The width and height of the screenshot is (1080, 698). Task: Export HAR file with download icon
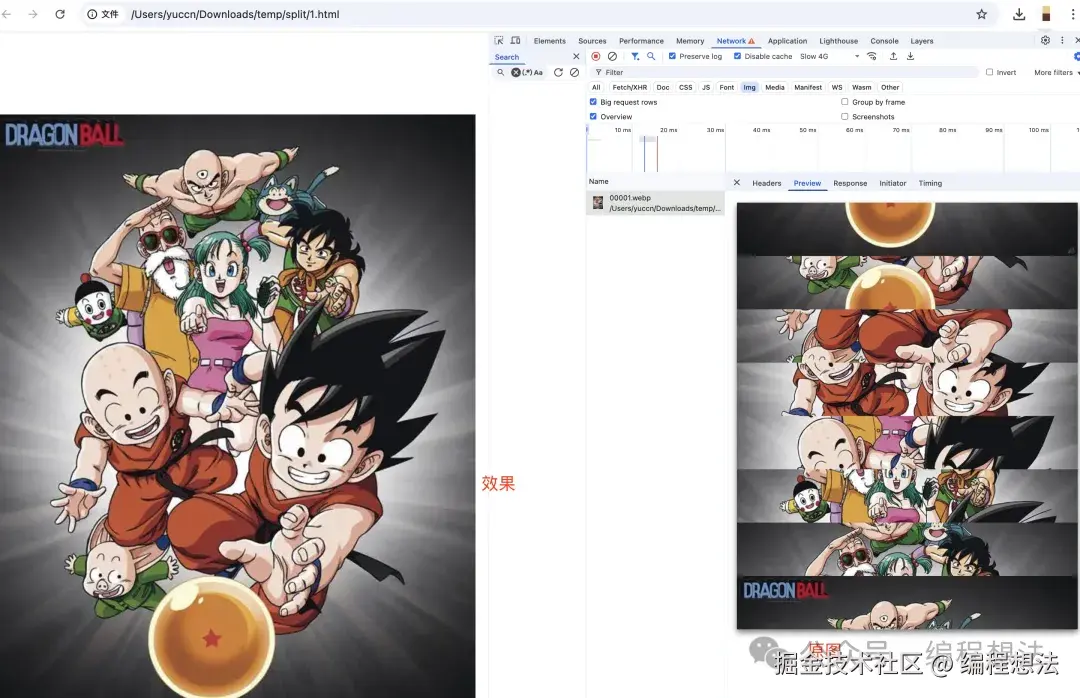click(910, 57)
